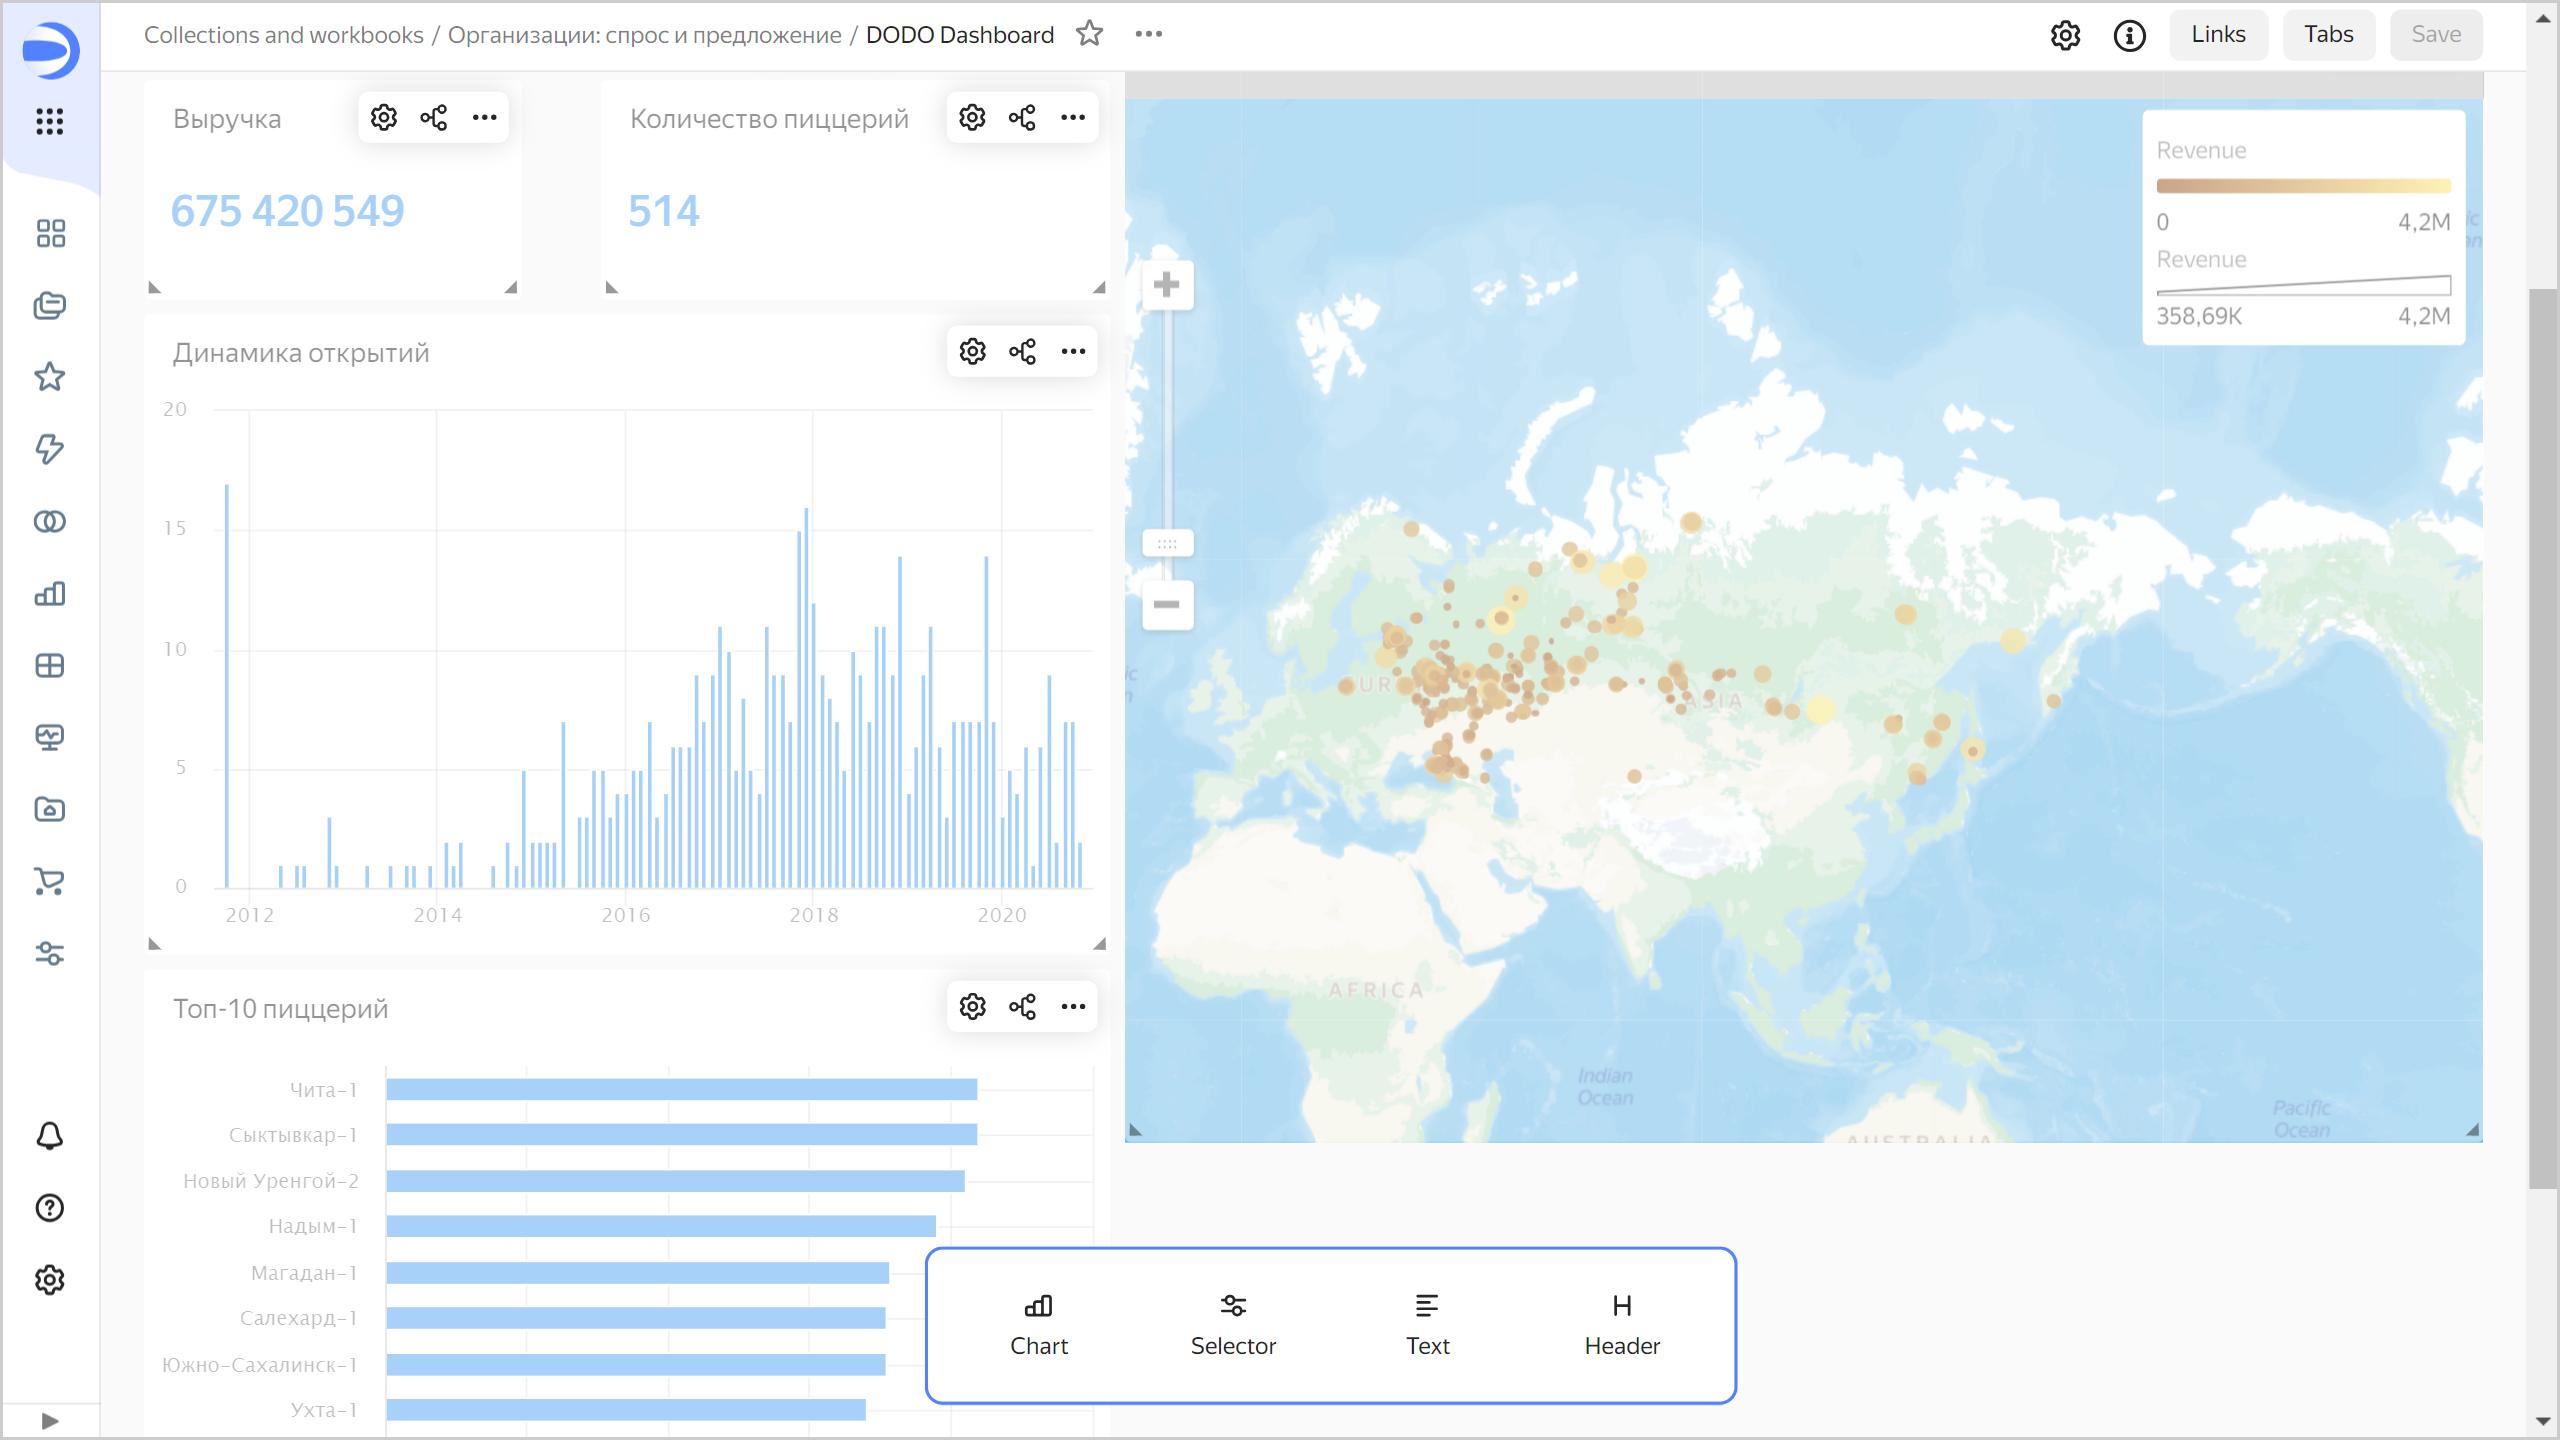Open notifications bell icon
The width and height of the screenshot is (2560, 1440).
click(x=50, y=1136)
